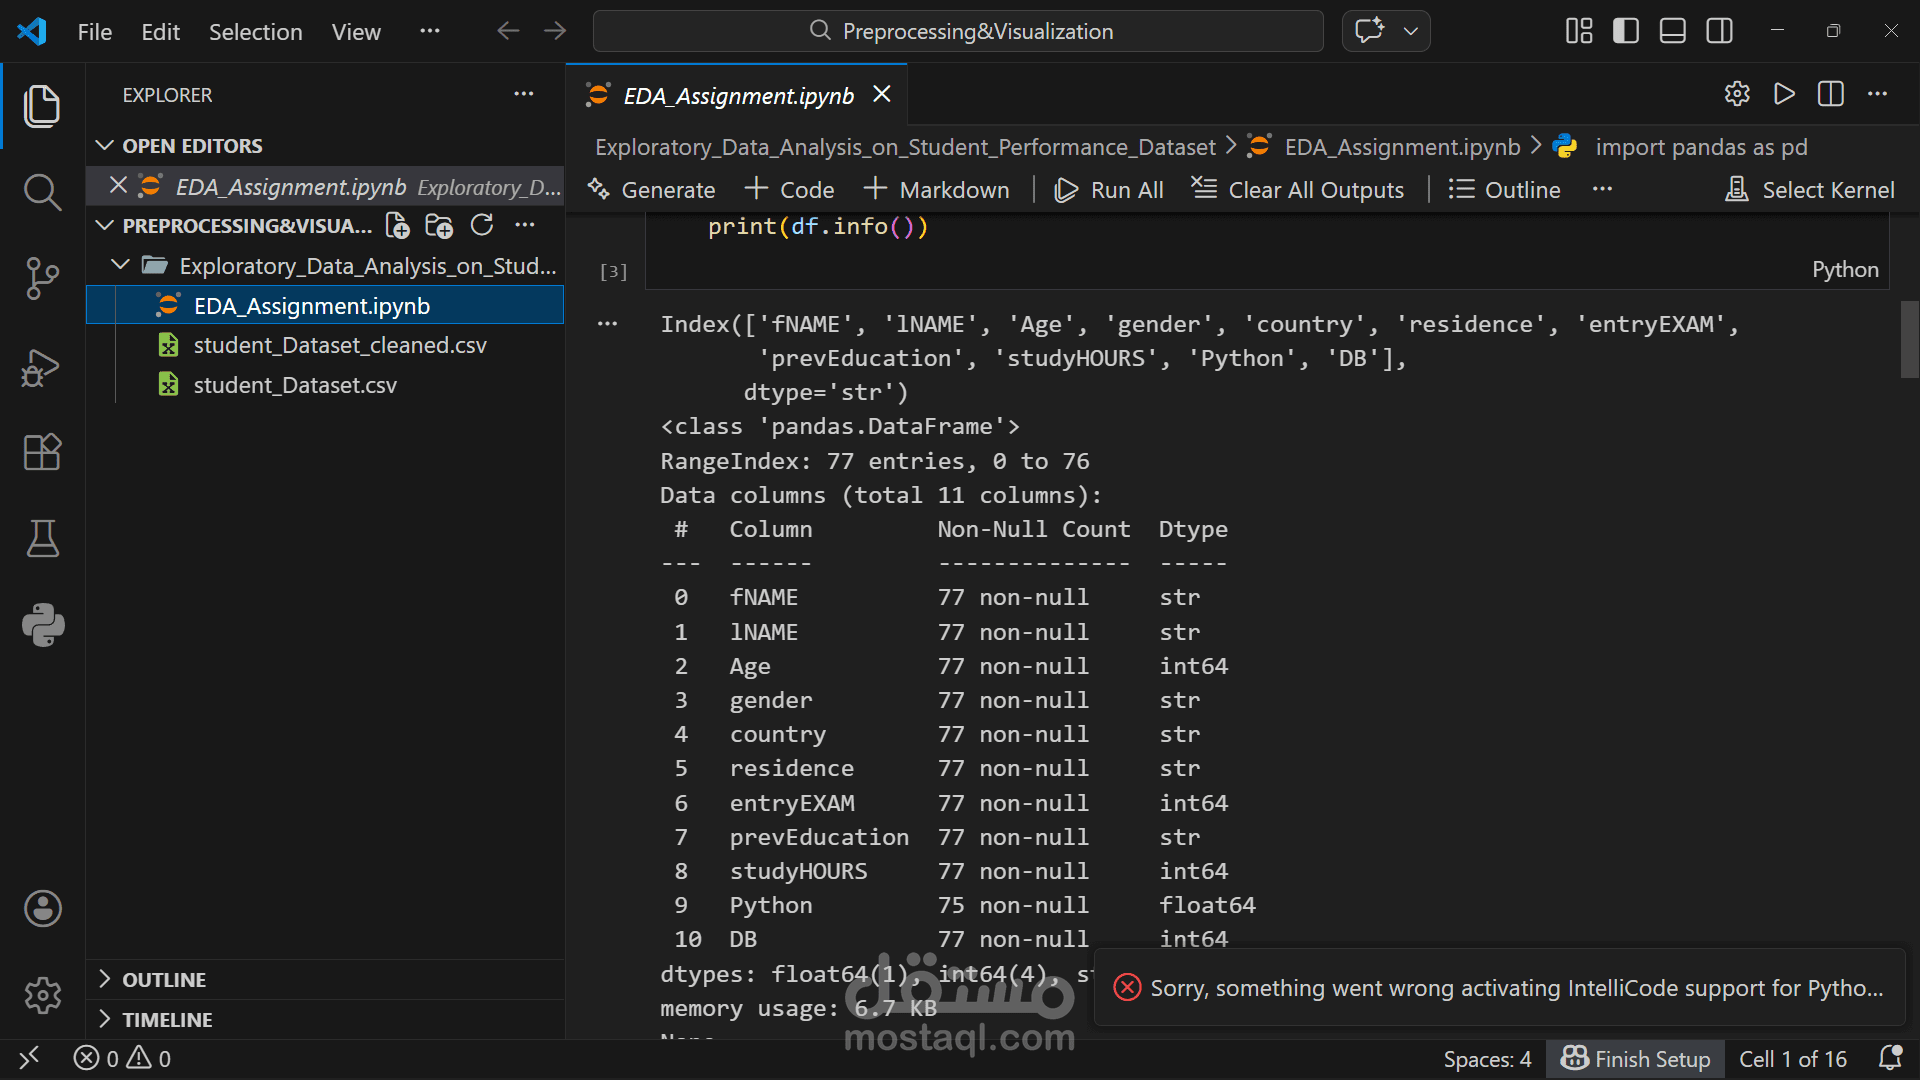Toggle the bottom Panel layout button
Viewport: 1920px width, 1080px height.
pos(1672,31)
